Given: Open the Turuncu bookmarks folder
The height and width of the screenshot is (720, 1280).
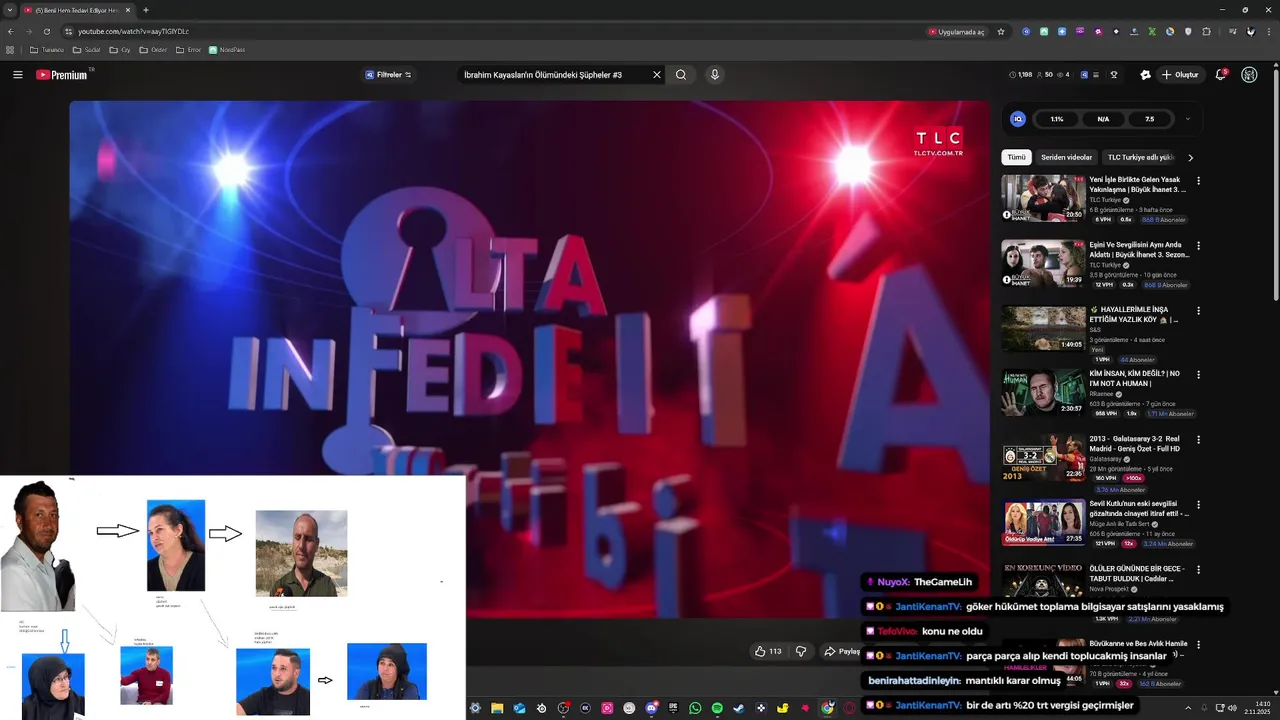Looking at the screenshot, I should (46, 50).
